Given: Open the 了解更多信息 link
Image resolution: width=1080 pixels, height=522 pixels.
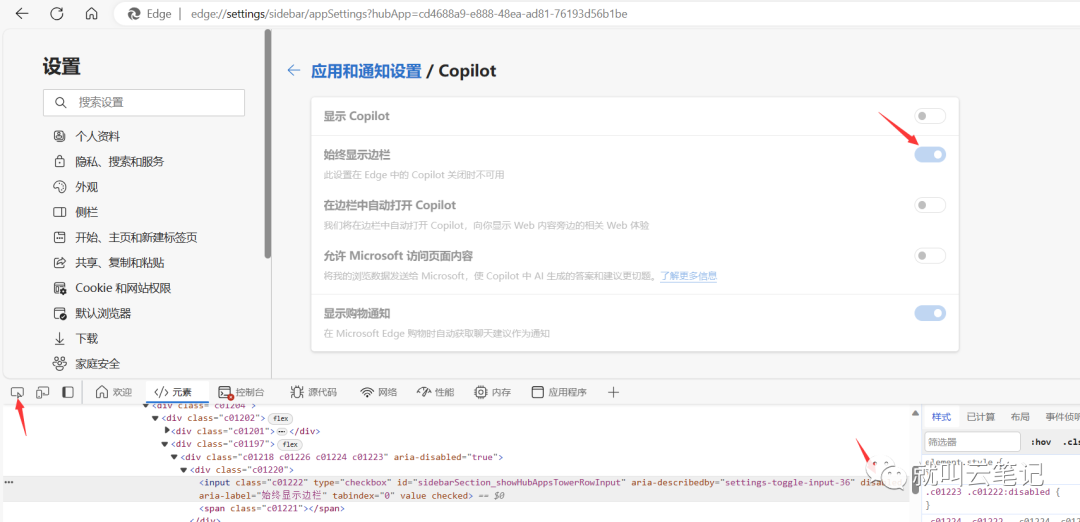Looking at the screenshot, I should coord(689,276).
